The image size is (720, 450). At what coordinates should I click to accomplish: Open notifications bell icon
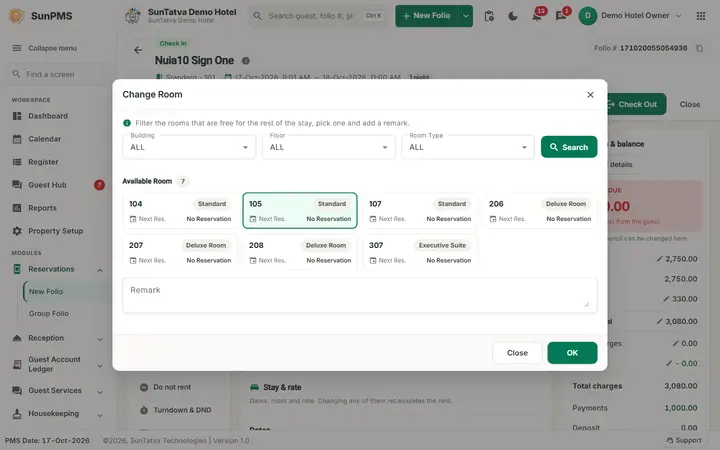[537, 16]
